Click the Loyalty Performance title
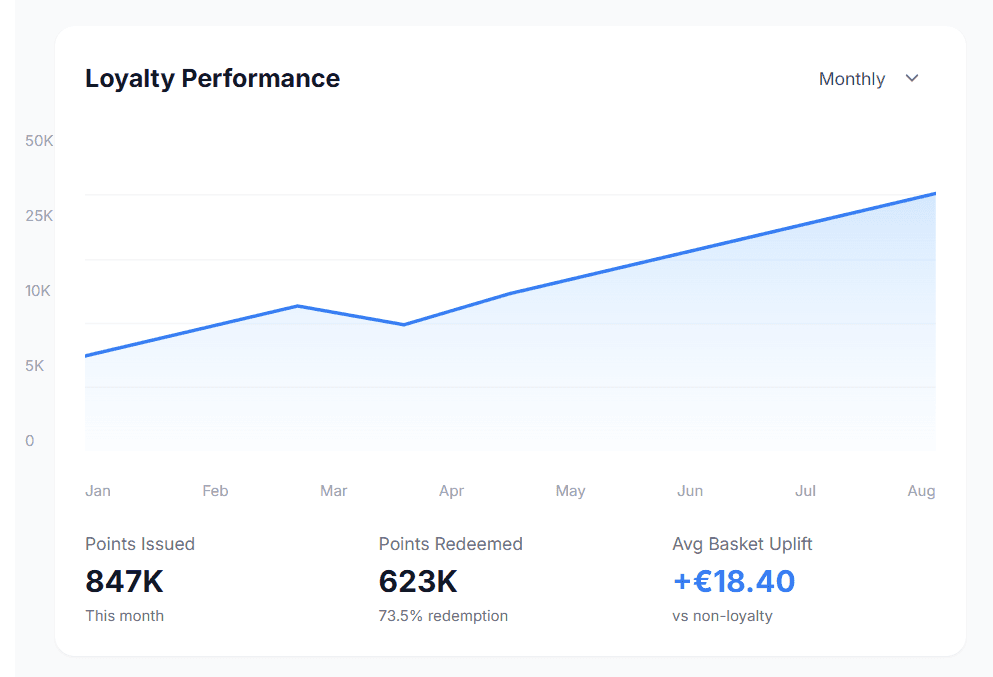The image size is (993, 677). [212, 78]
